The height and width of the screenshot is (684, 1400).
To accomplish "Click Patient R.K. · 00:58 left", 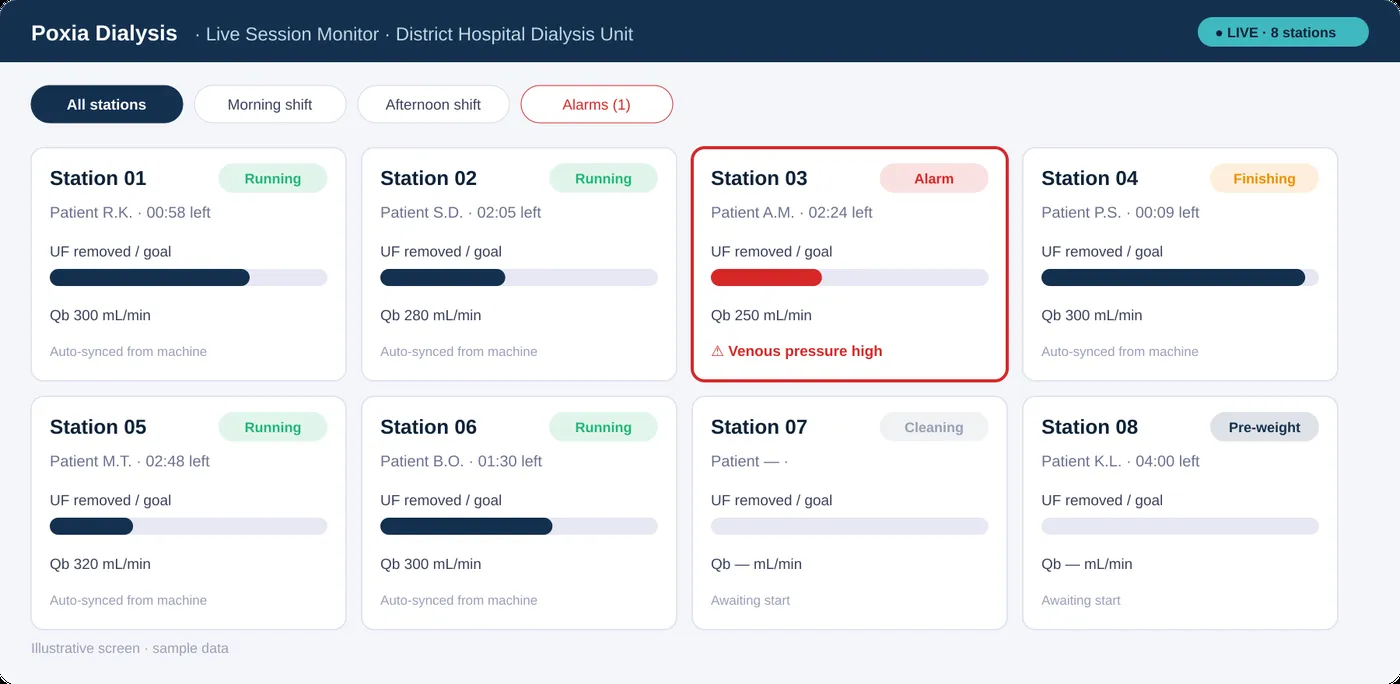I will coord(130,212).
